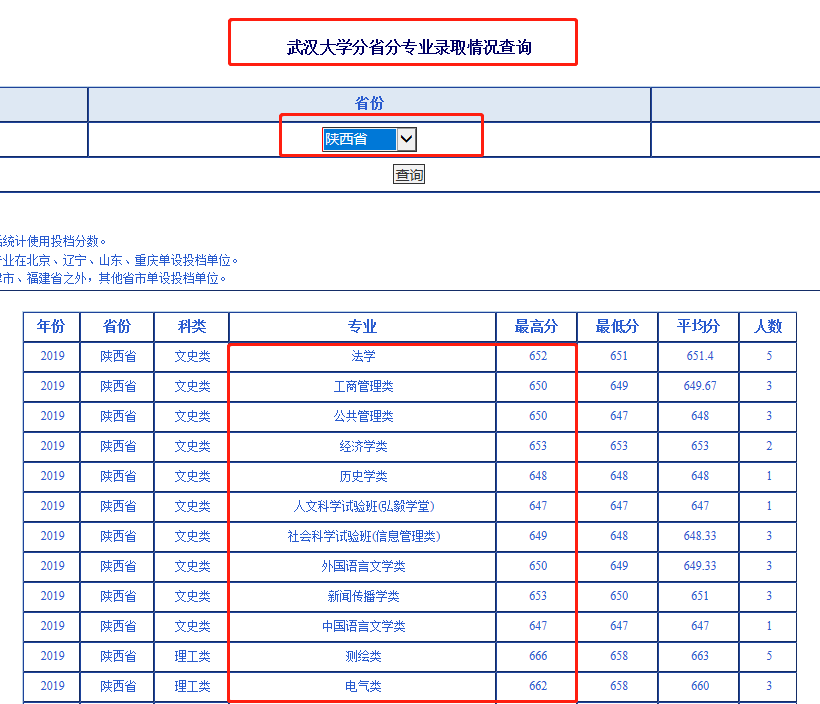820x704 pixels.
Task: Click the 查询 query button
Action: [x=409, y=174]
